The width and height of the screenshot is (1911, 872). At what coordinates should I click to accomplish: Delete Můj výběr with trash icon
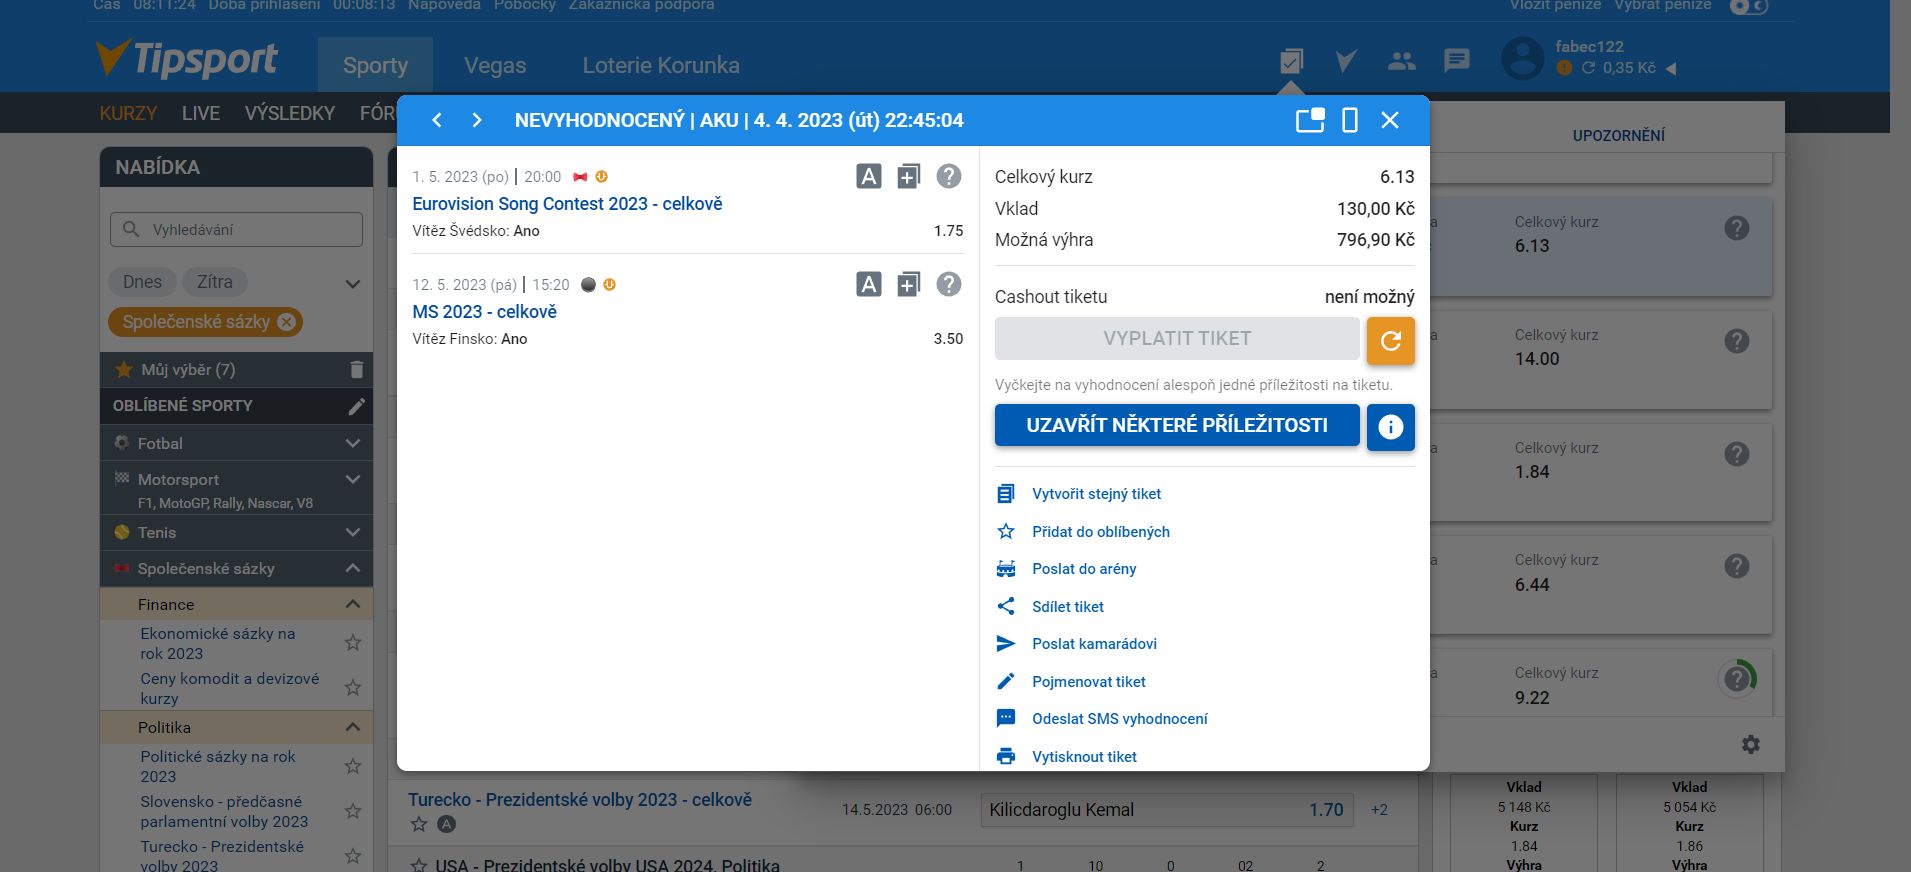tap(357, 370)
